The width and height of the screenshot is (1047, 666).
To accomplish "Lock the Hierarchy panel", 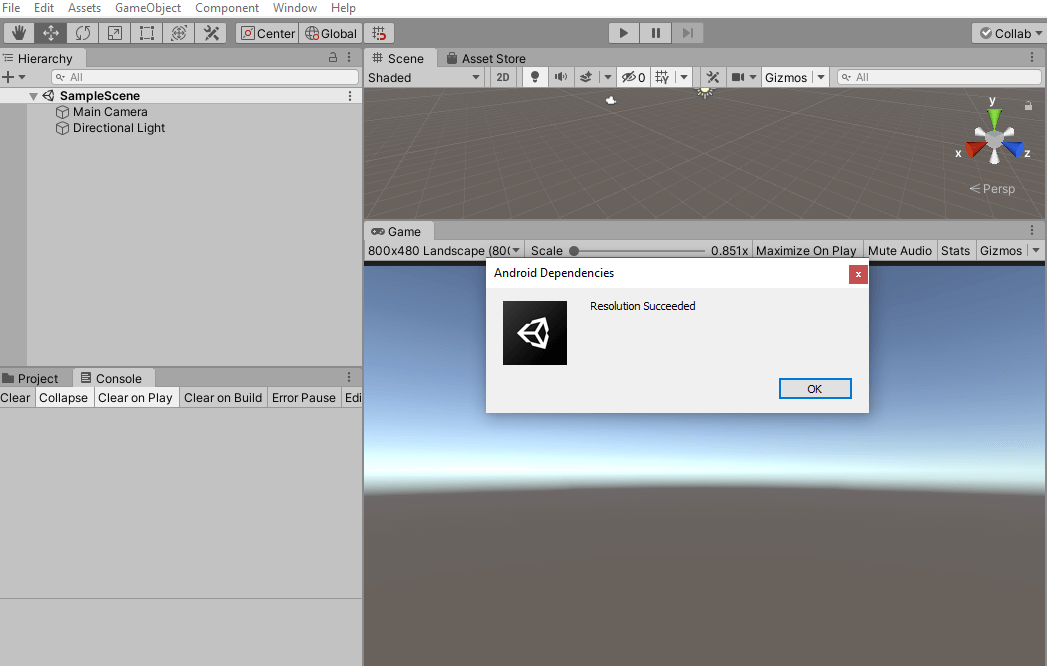I will [333, 57].
